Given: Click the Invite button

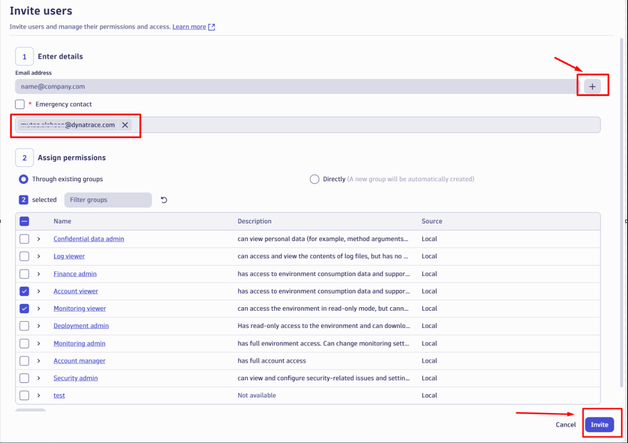Looking at the screenshot, I should pos(599,424).
